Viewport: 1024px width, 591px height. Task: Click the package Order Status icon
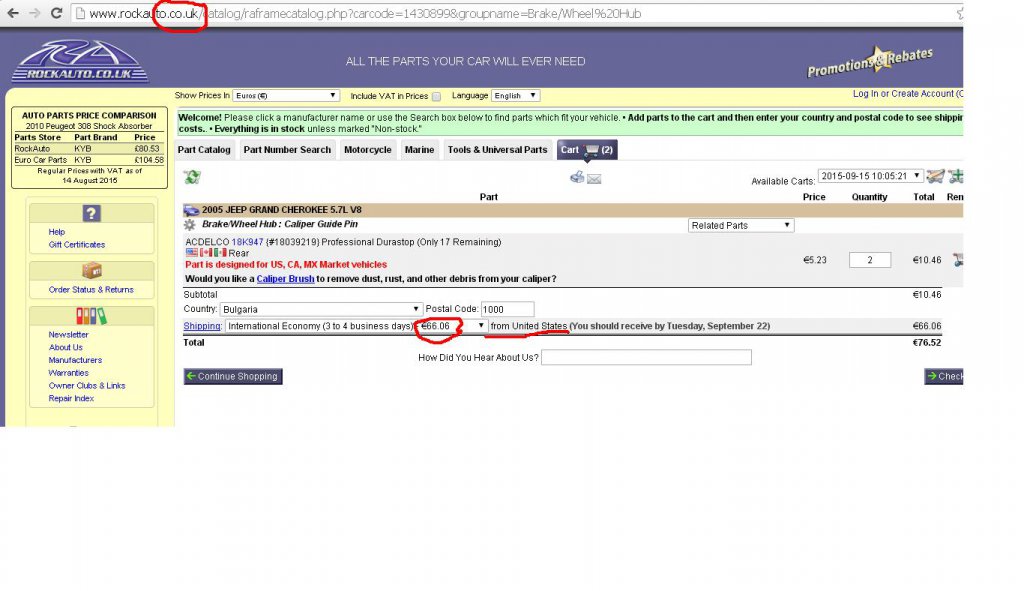91,270
